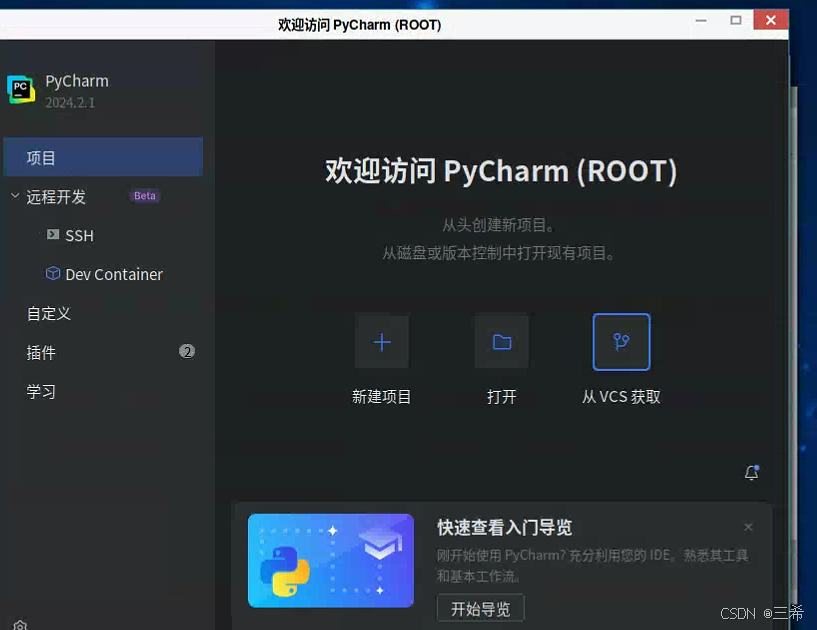Select the Beta badge next to 远程开发

click(x=143, y=196)
